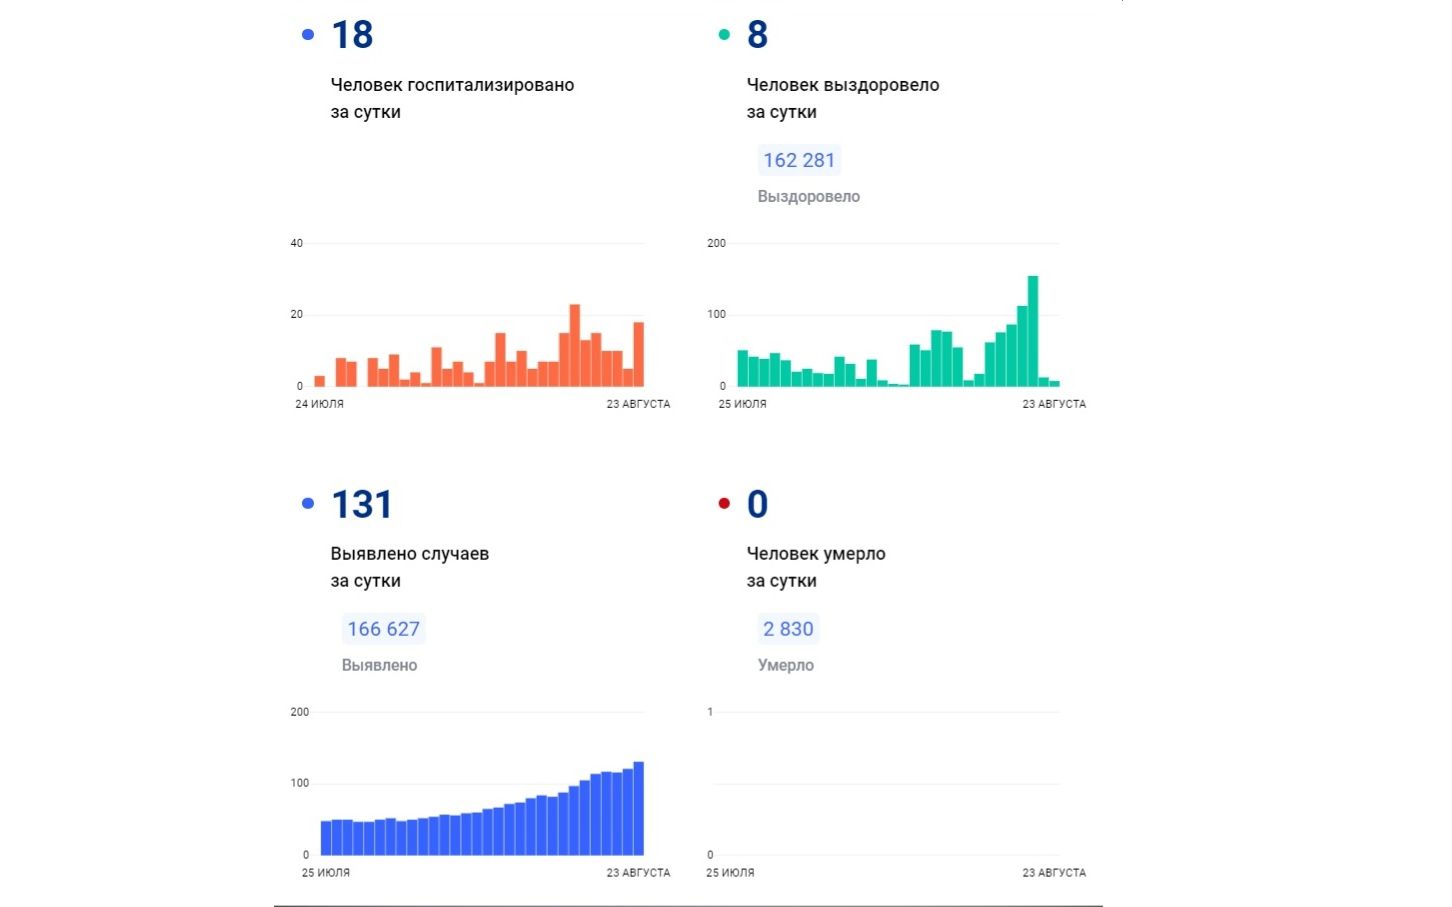Click the blue dot beside number 18
The width and height of the screenshot is (1452, 907).
pyautogui.click(x=308, y=35)
